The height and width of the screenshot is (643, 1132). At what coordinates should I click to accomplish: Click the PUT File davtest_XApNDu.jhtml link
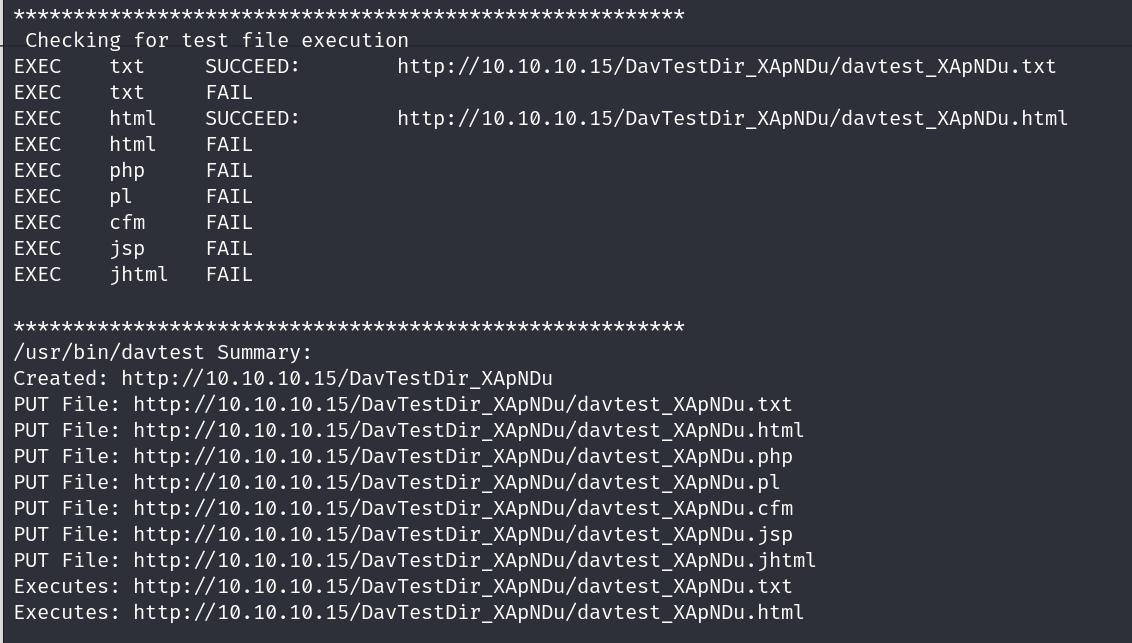click(474, 560)
